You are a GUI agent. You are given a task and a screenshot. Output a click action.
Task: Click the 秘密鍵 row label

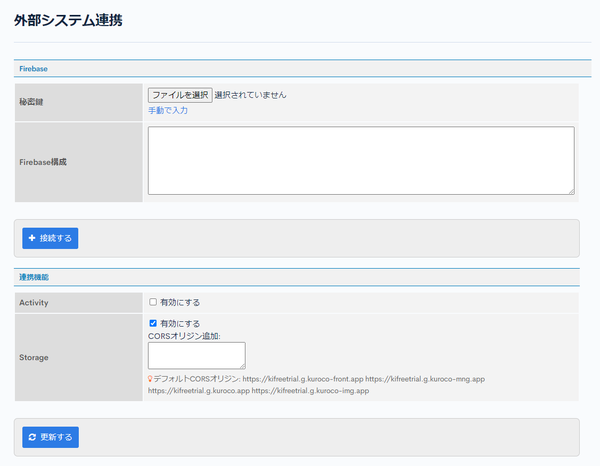[31, 102]
